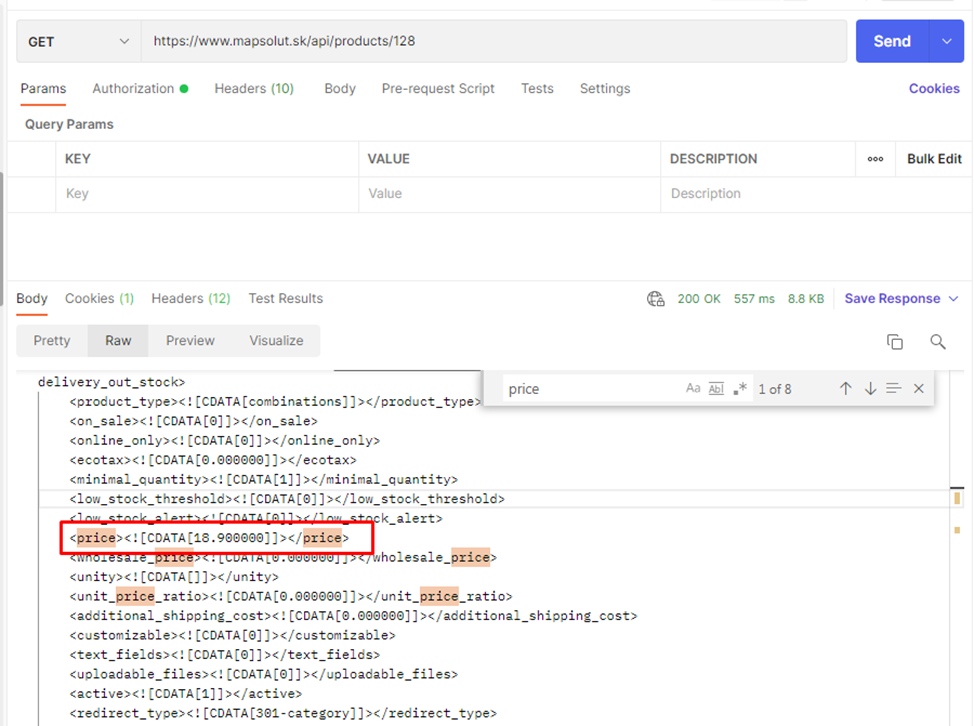Go to previous match arrow

pyautogui.click(x=845, y=389)
